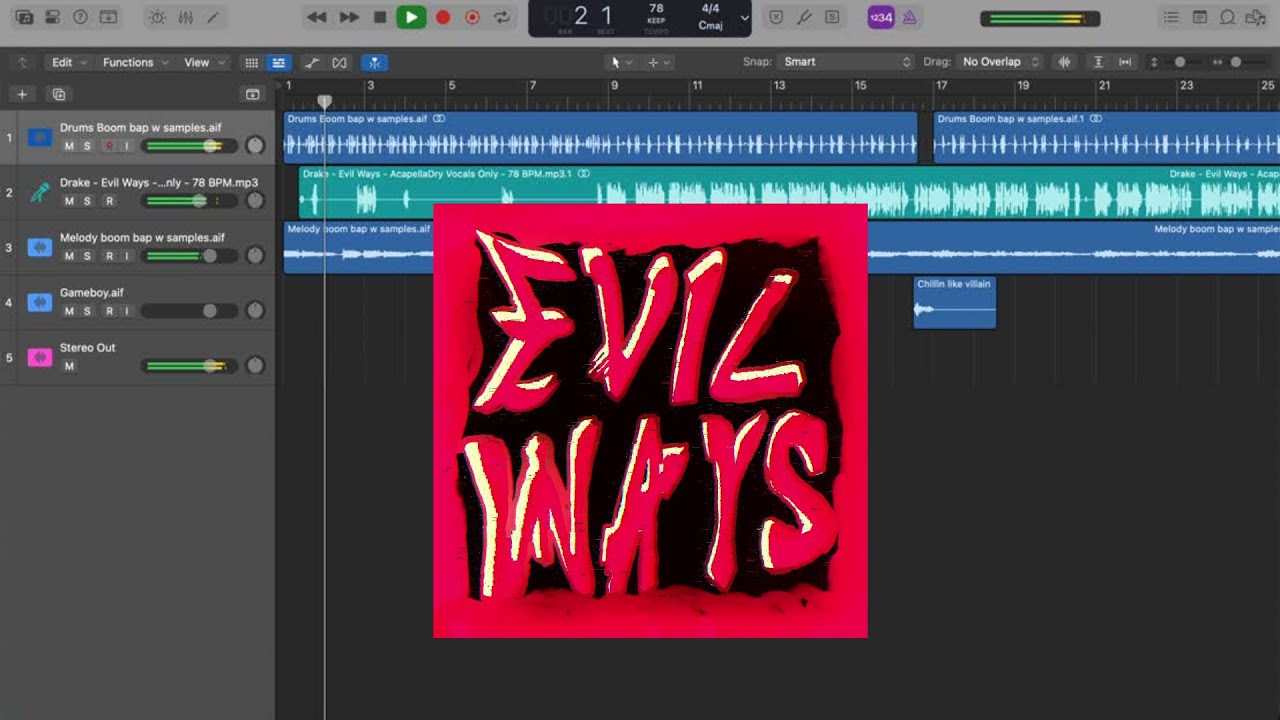
Task: Rewind the transport
Action: (x=316, y=17)
